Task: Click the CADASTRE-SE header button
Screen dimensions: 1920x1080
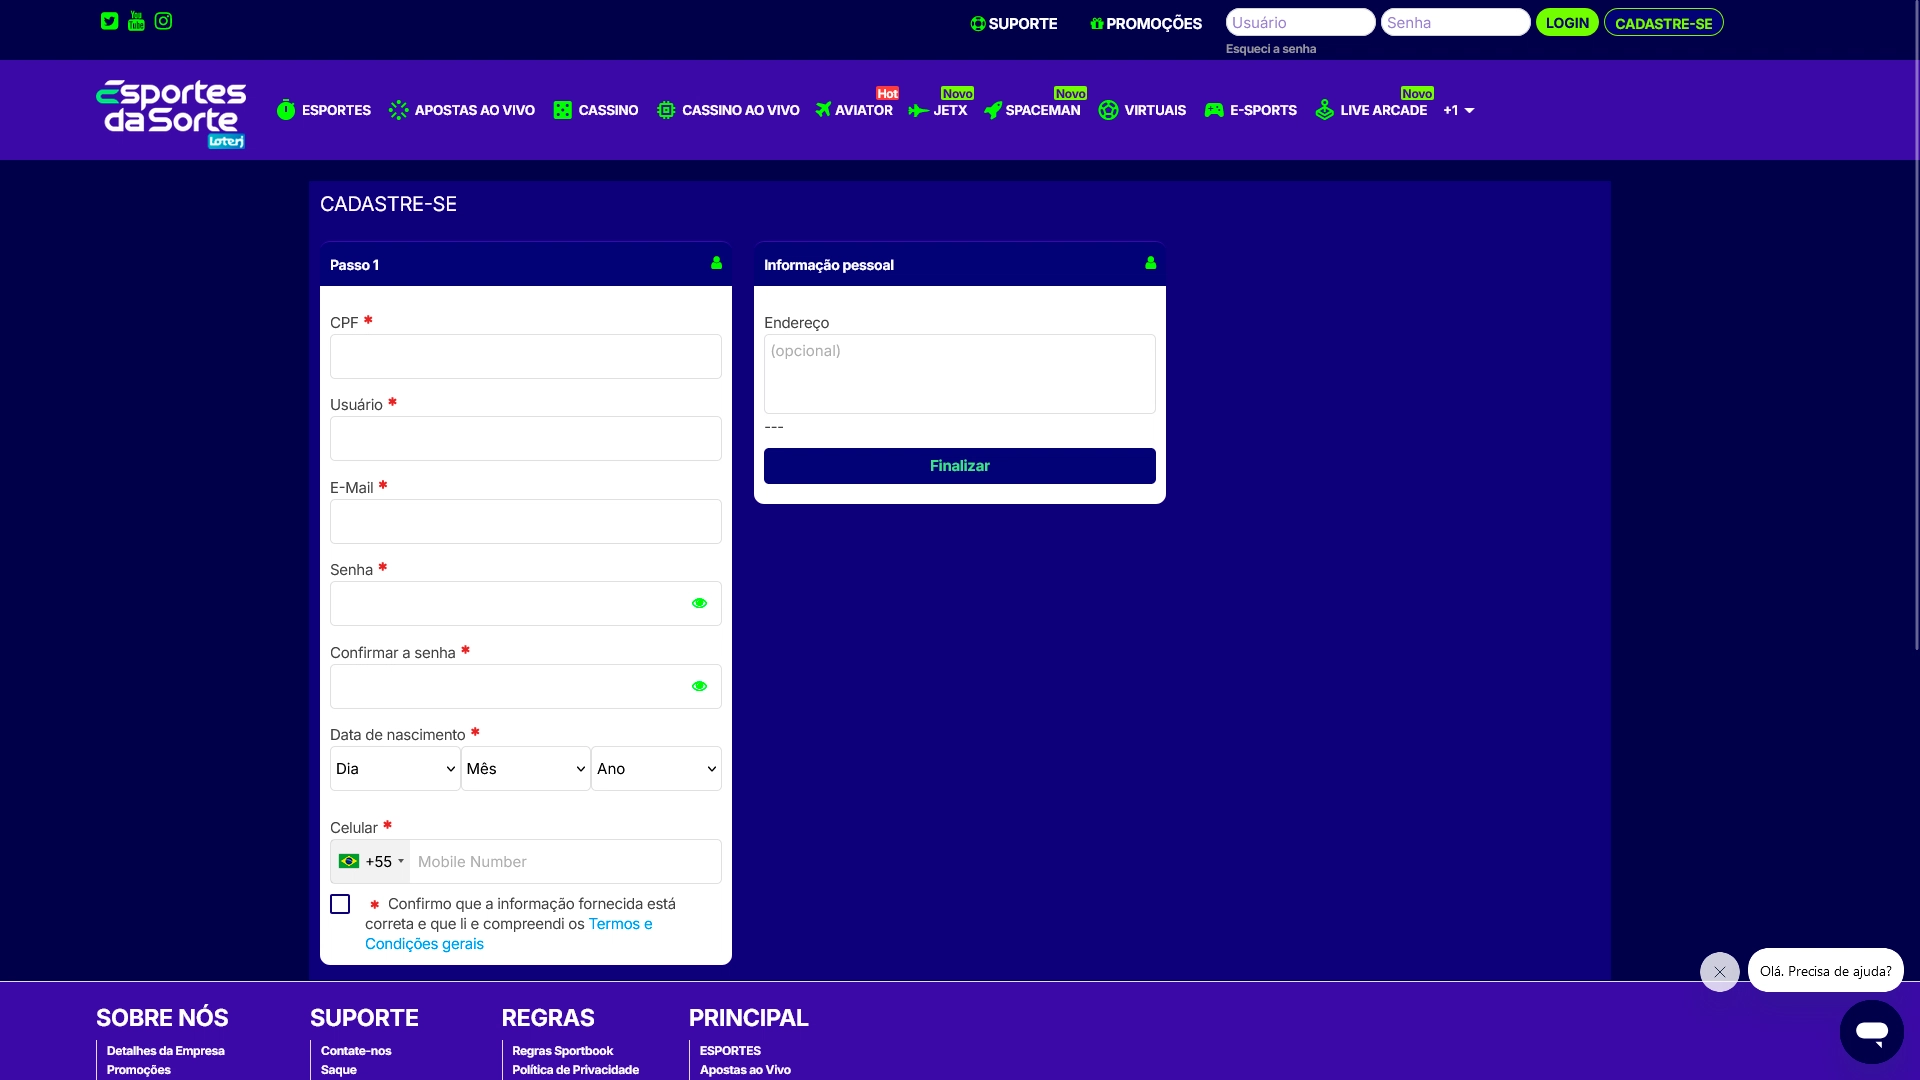Action: (x=1663, y=22)
